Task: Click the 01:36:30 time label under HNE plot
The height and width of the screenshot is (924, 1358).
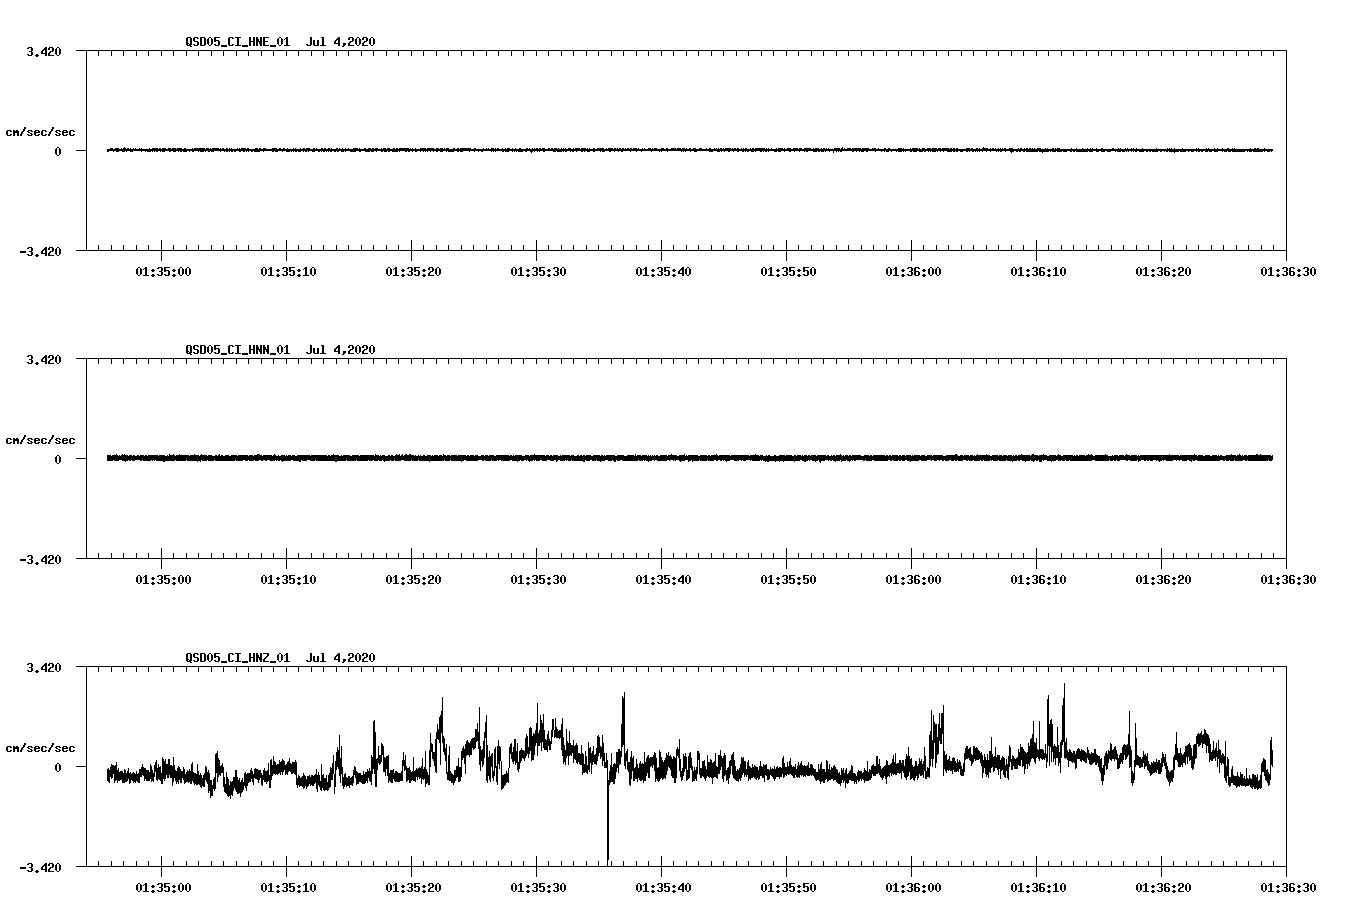Action: [x=1288, y=271]
